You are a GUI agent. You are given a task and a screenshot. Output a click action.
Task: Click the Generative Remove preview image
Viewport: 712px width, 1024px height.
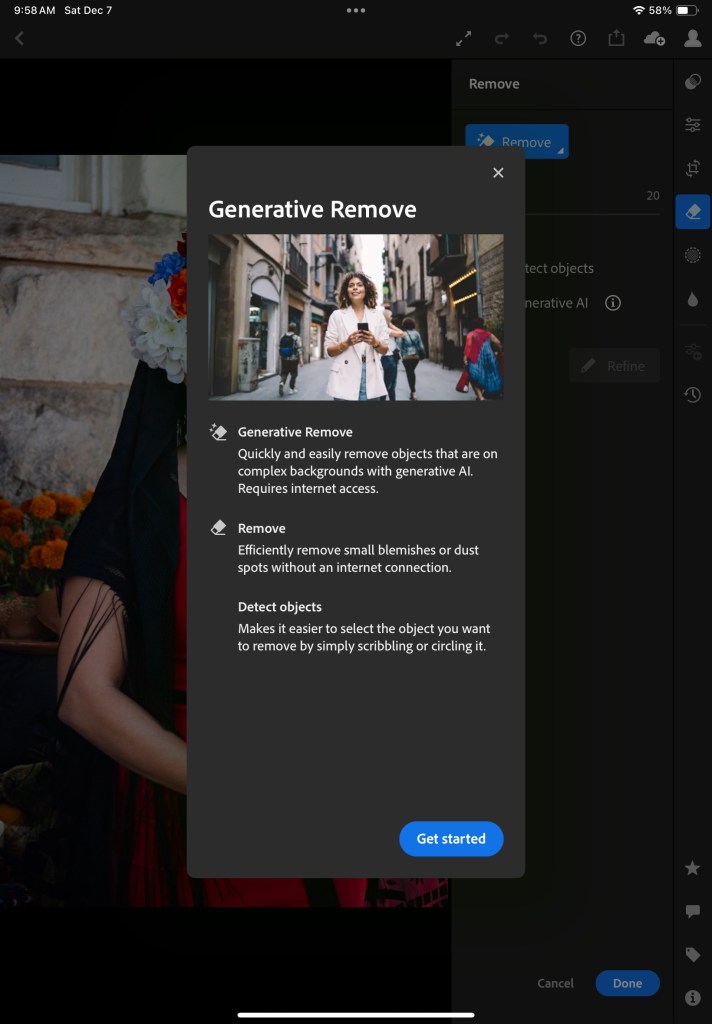coord(355,317)
